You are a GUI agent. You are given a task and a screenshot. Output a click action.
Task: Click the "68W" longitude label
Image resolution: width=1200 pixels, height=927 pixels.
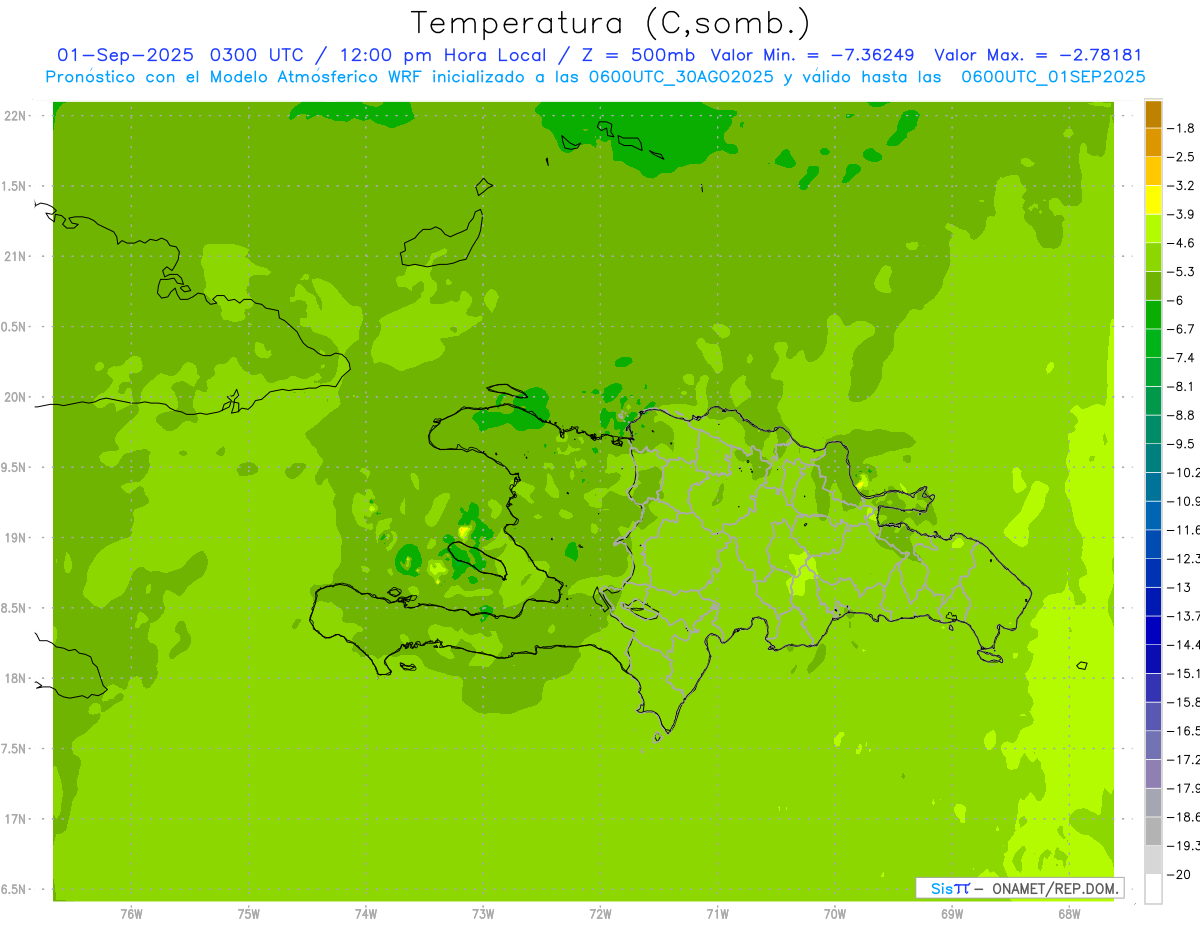coord(1069,914)
